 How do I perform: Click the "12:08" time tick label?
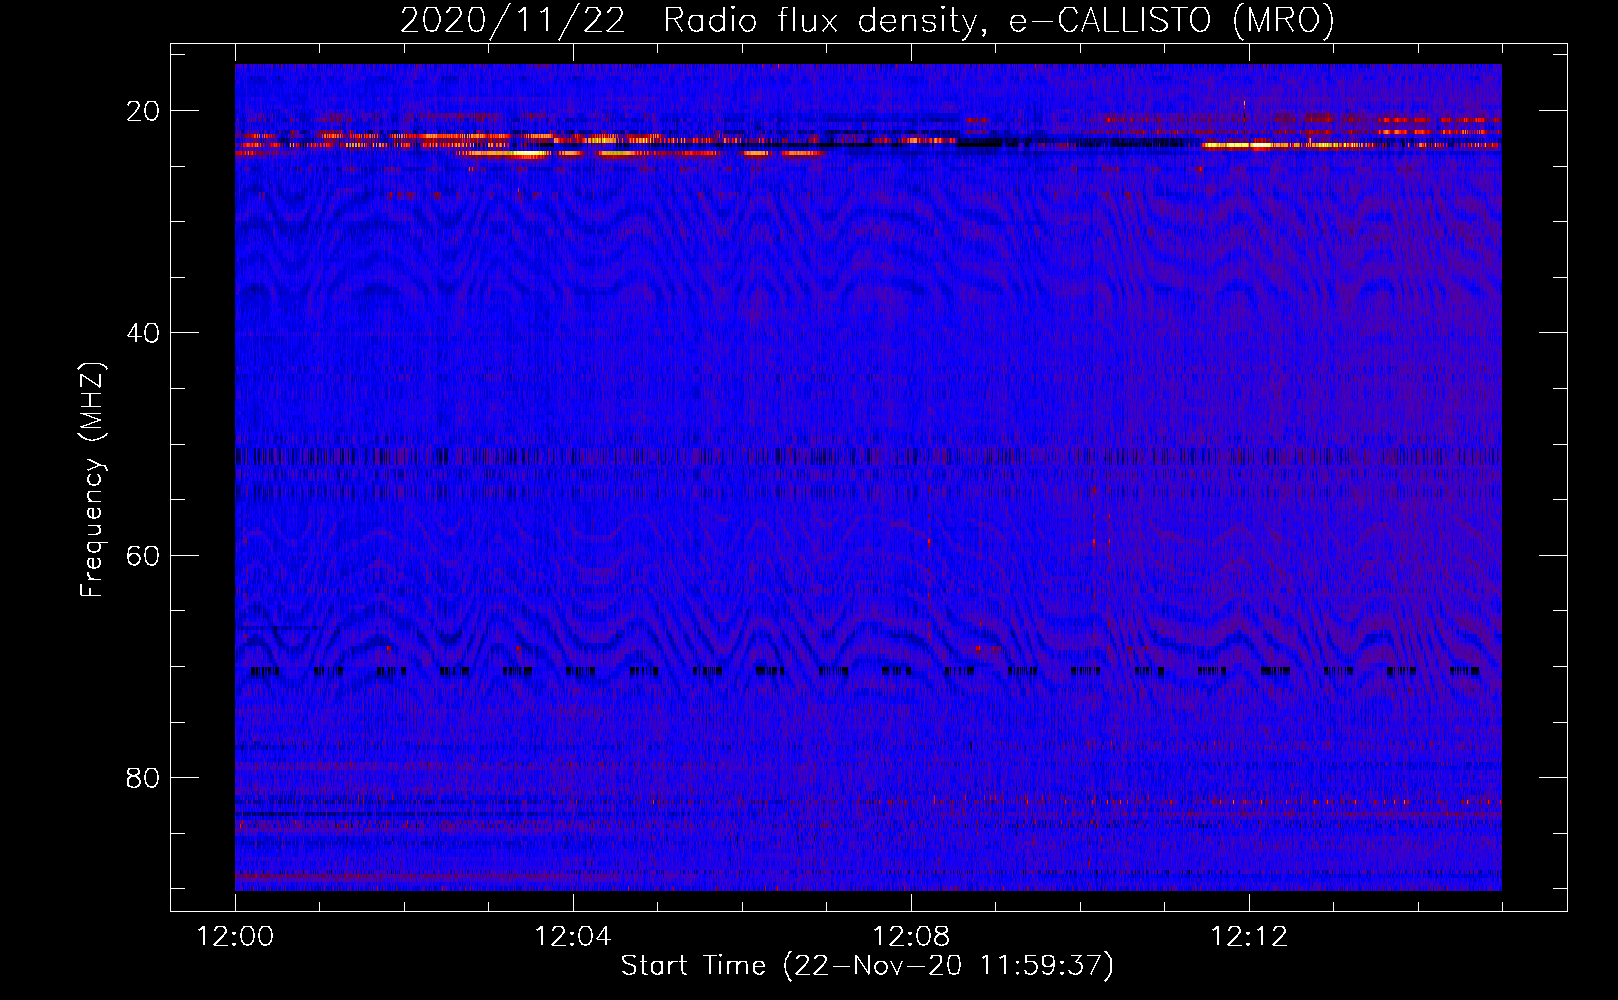[911, 937]
